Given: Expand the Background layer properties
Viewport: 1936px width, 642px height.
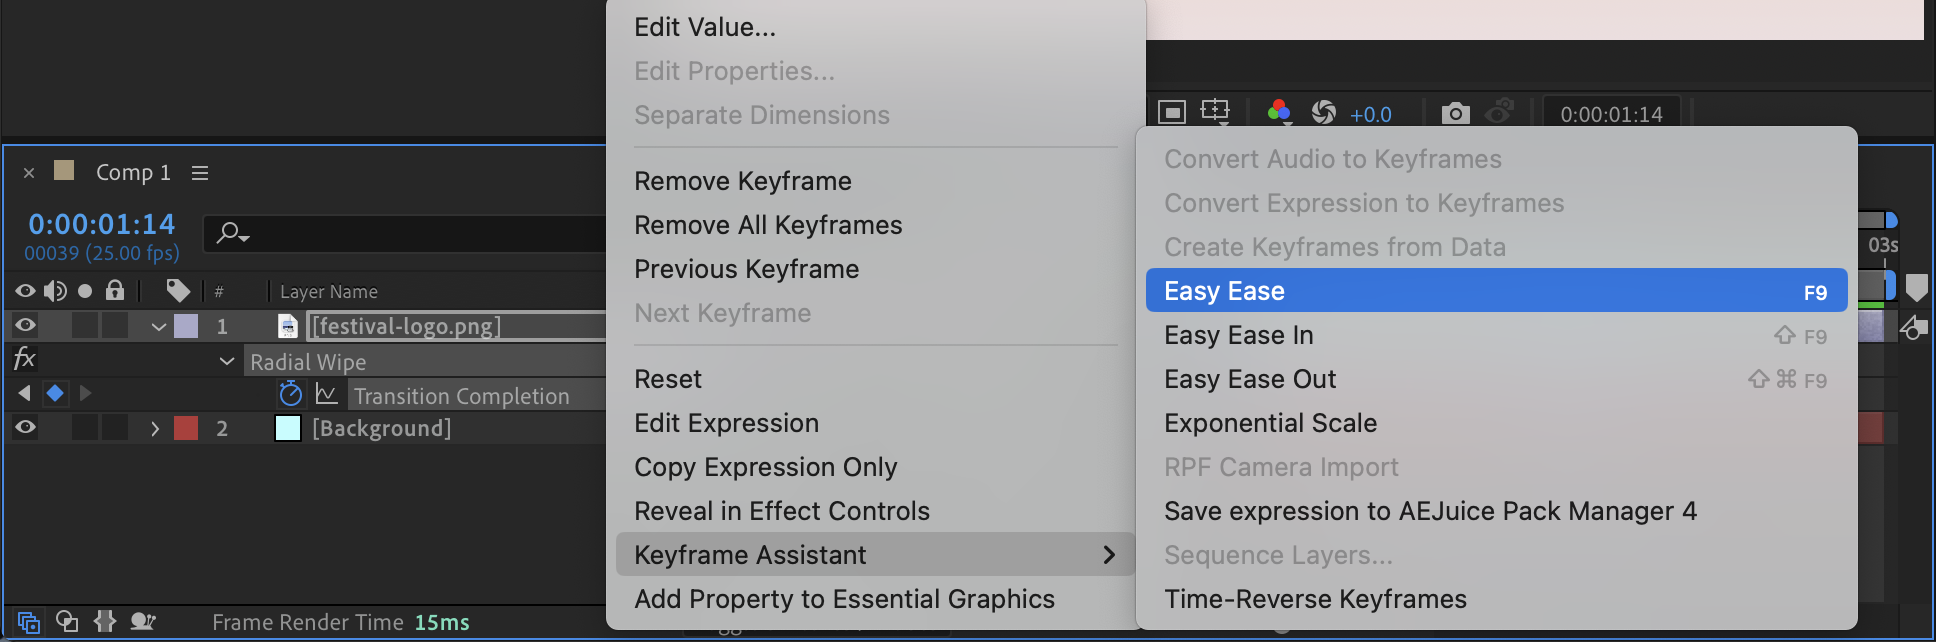Looking at the screenshot, I should [155, 428].
